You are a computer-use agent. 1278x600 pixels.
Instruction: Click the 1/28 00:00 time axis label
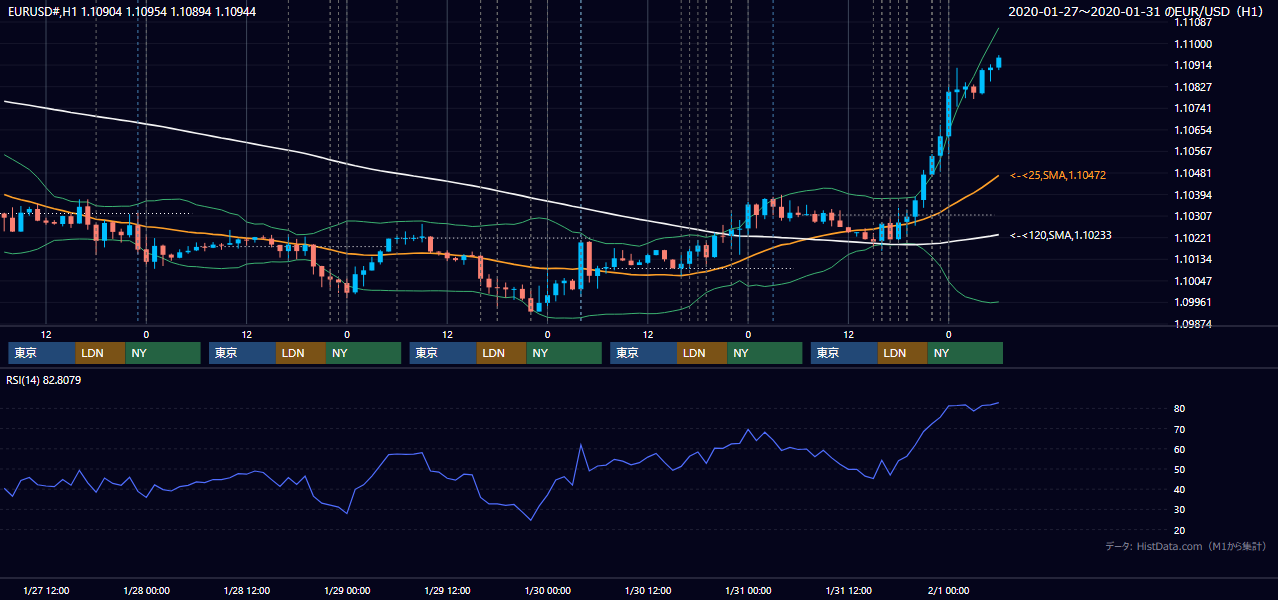point(146,591)
